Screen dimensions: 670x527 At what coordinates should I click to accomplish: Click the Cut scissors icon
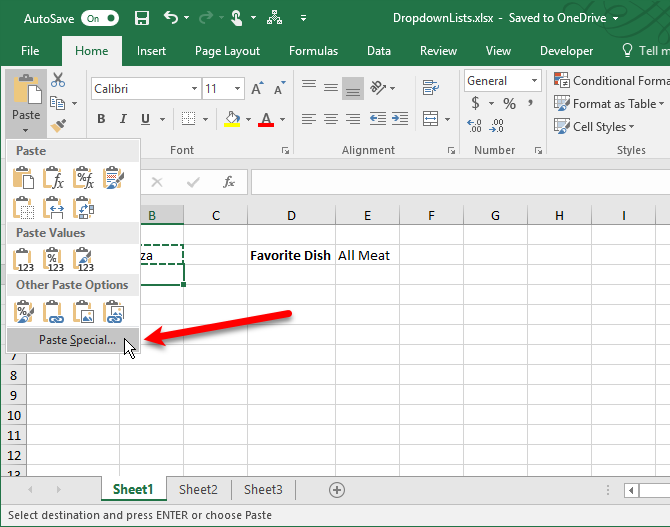pos(58,80)
